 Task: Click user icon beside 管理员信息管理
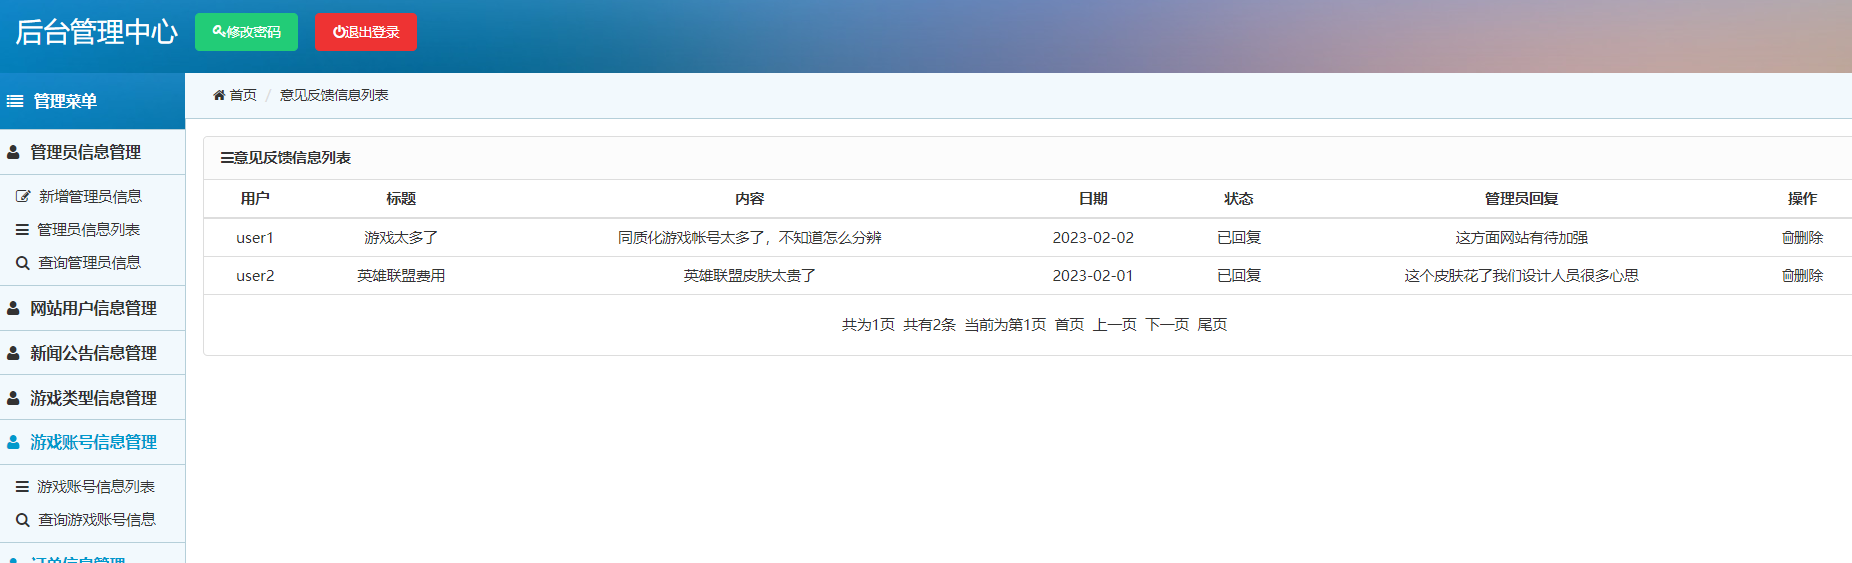(x=13, y=152)
